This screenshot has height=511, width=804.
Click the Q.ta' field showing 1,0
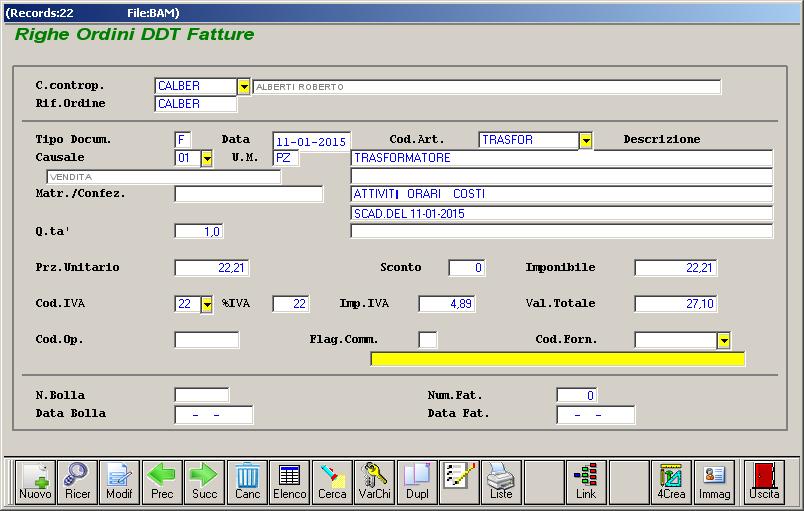(198, 232)
